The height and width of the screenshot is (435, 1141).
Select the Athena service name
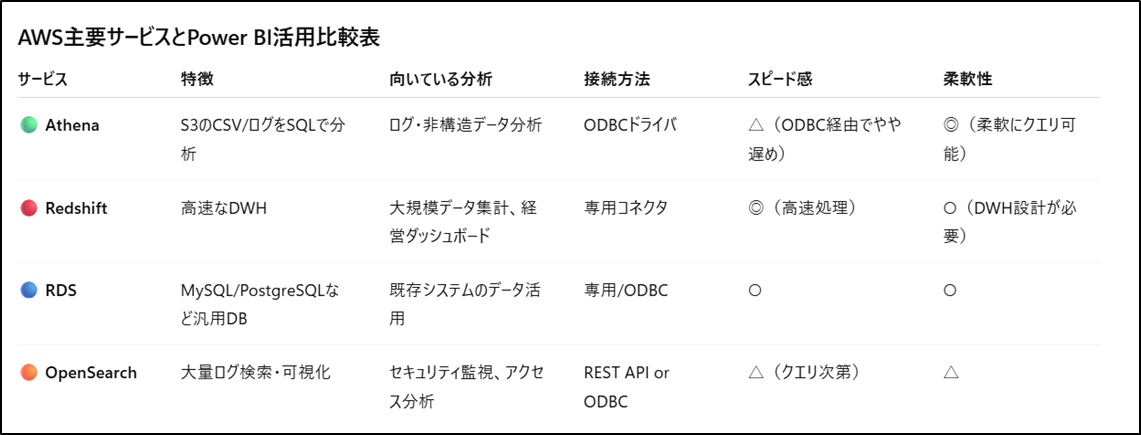pyautogui.click(x=72, y=125)
